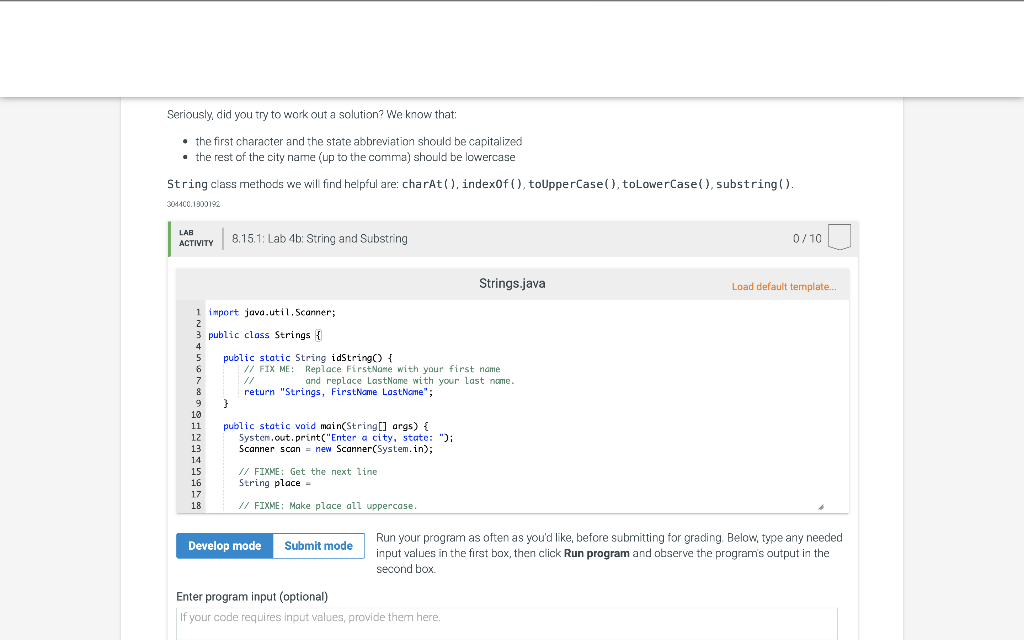Viewport: 1024px width, 640px height.
Task: Click the bold Run program text
Action: pyautogui.click(x=596, y=553)
